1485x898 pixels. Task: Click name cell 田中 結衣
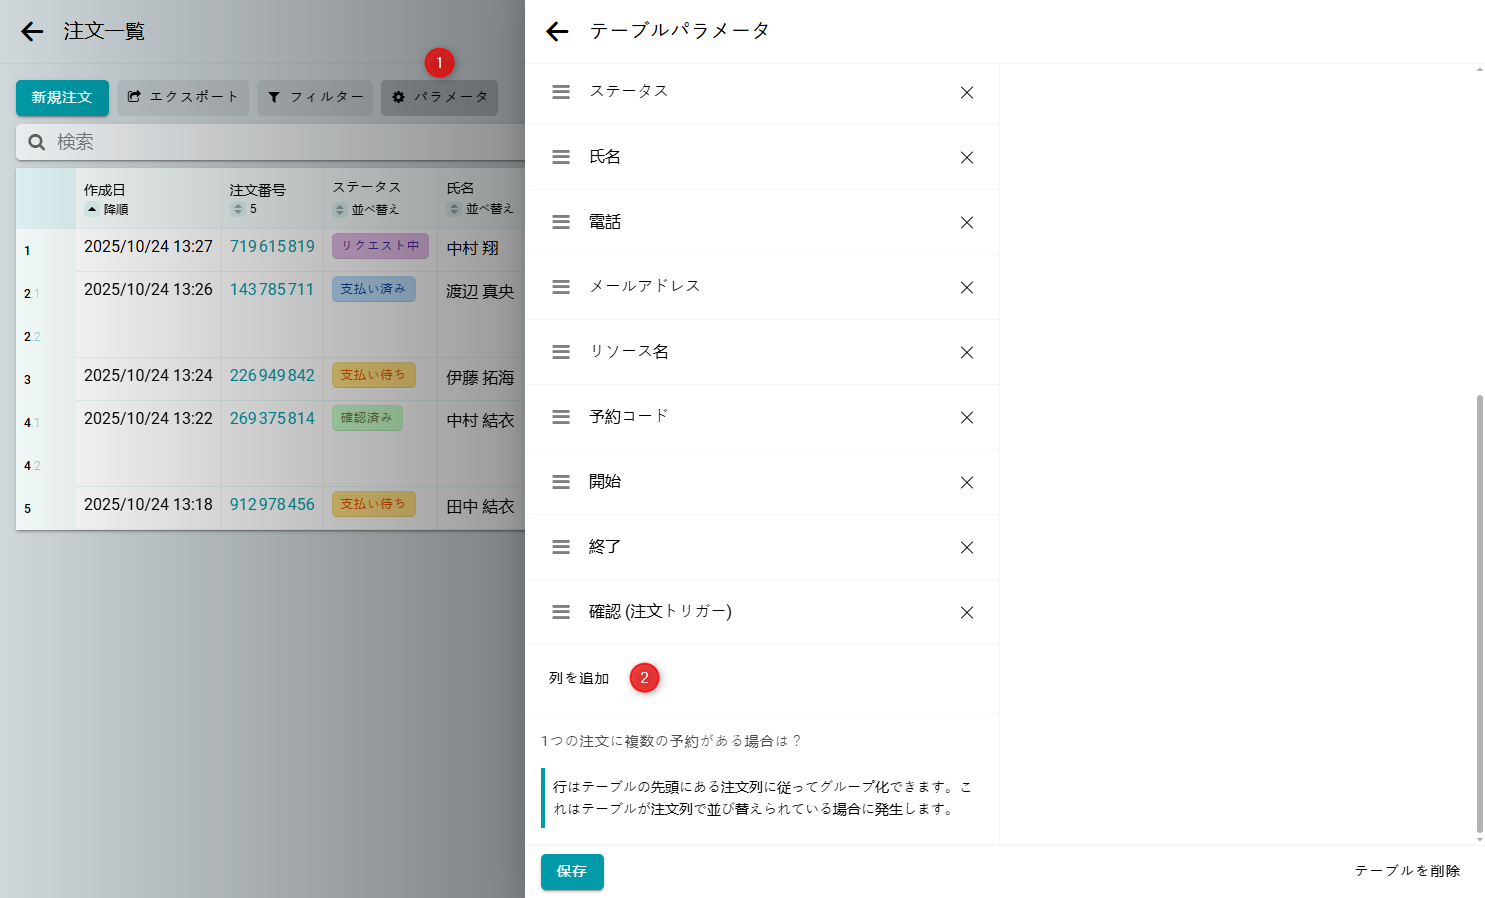click(480, 507)
